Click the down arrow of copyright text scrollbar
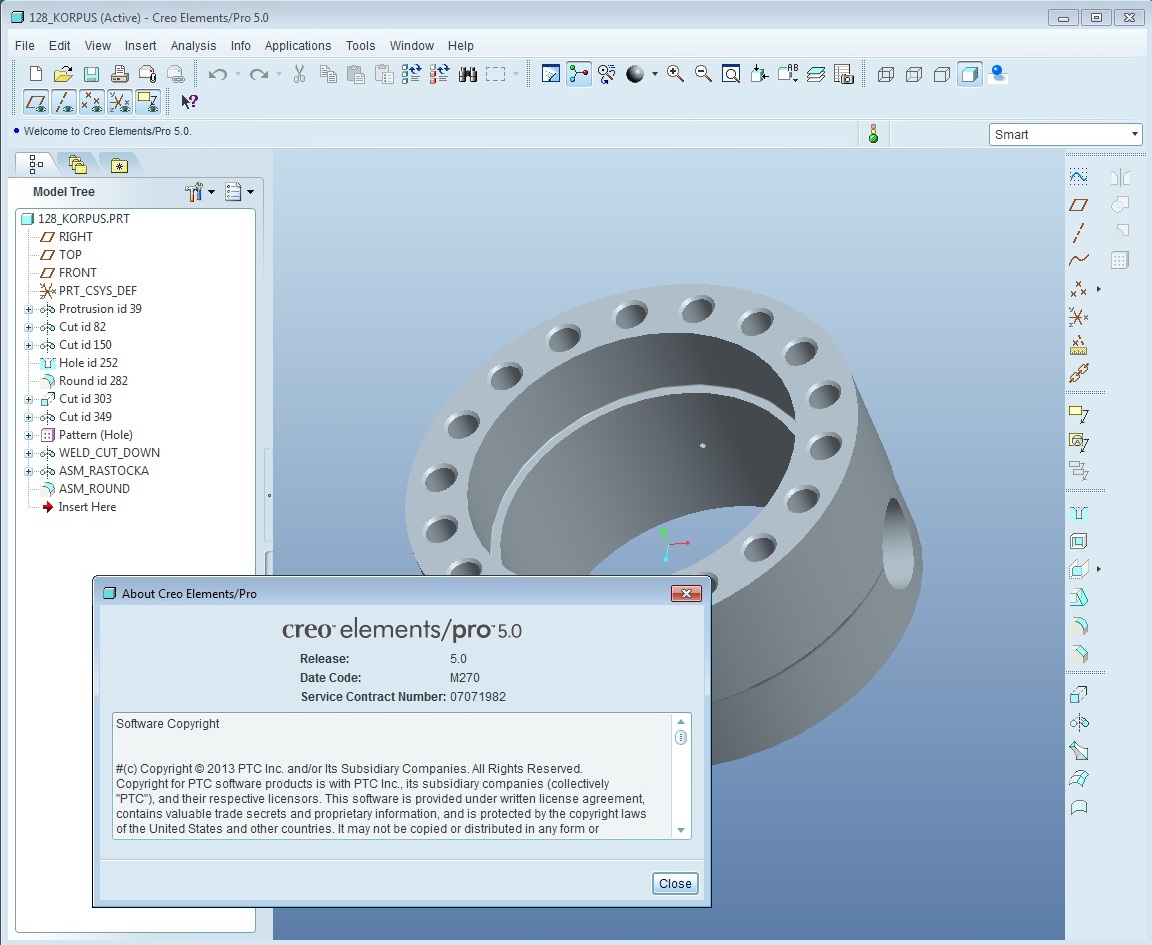The image size is (1152, 945). click(681, 830)
